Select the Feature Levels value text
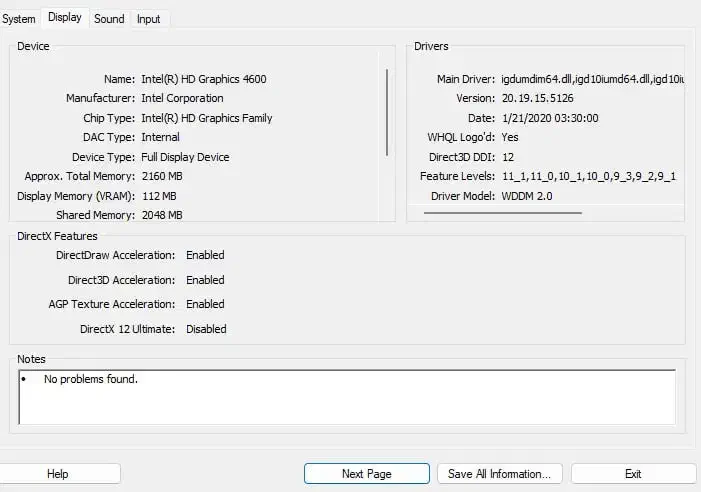Screen dimensions: 701x492 (x=588, y=176)
